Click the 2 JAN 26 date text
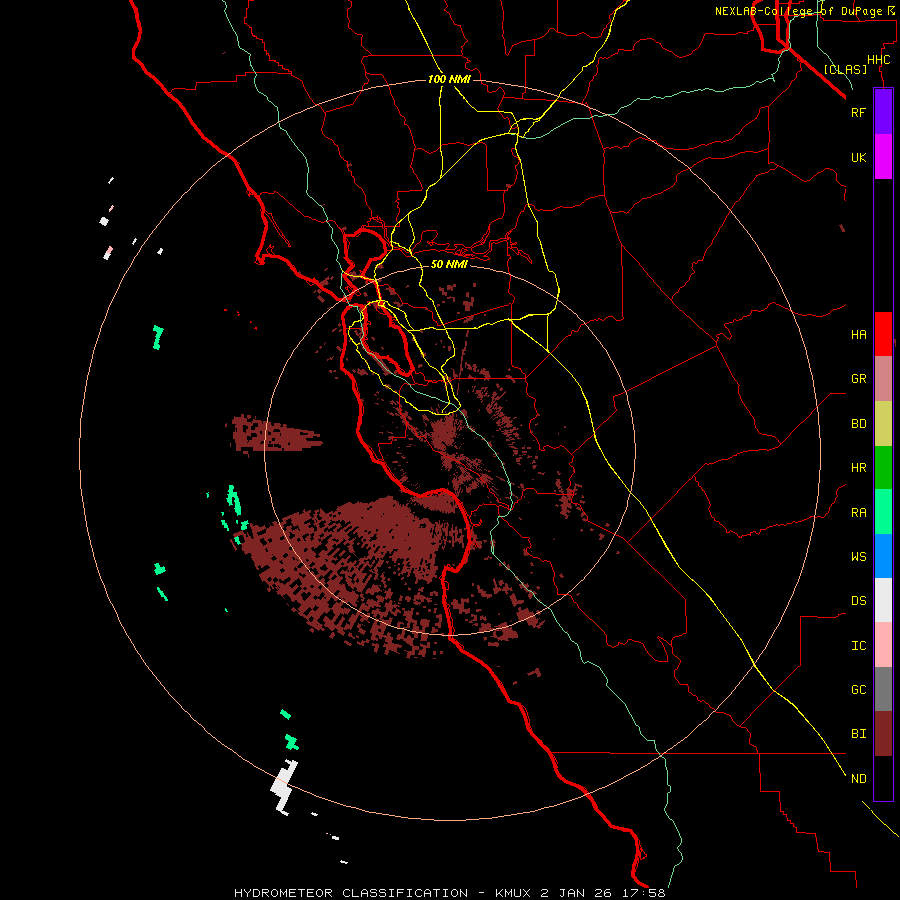900x900 pixels. 576,893
